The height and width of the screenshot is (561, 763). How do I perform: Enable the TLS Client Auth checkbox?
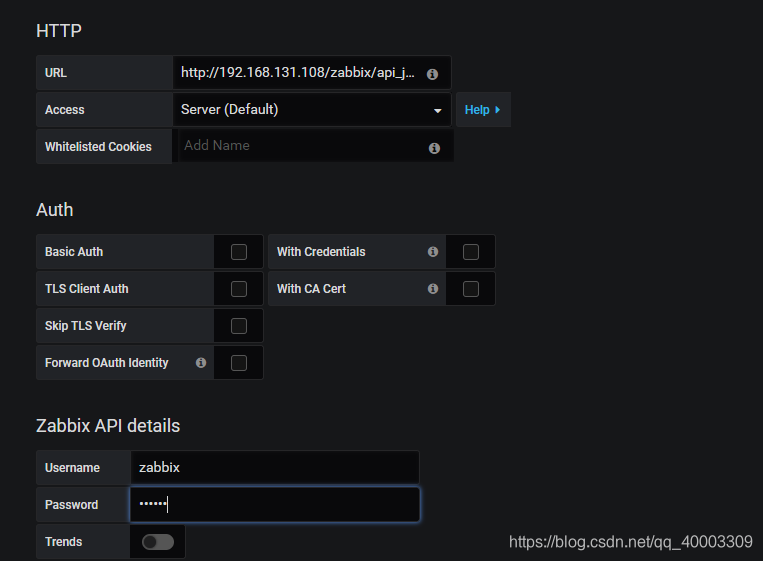[x=238, y=289]
